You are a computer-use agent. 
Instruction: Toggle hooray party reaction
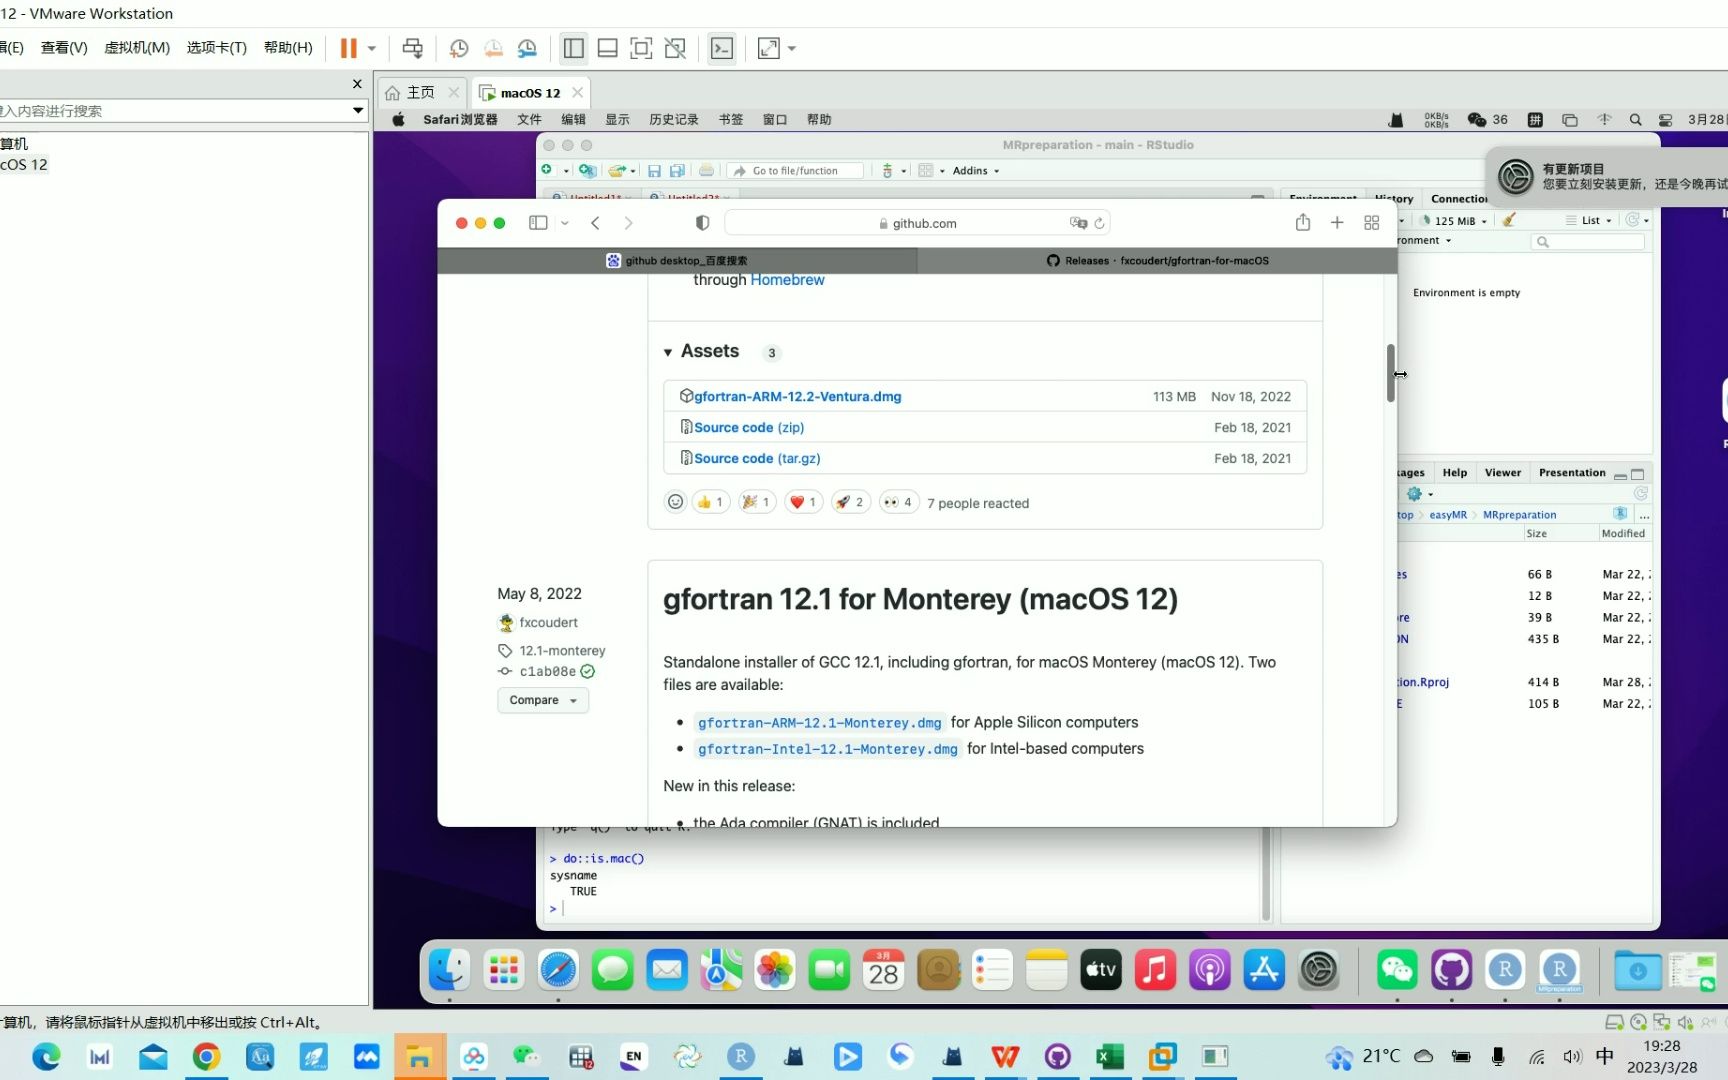pyautogui.click(x=756, y=502)
